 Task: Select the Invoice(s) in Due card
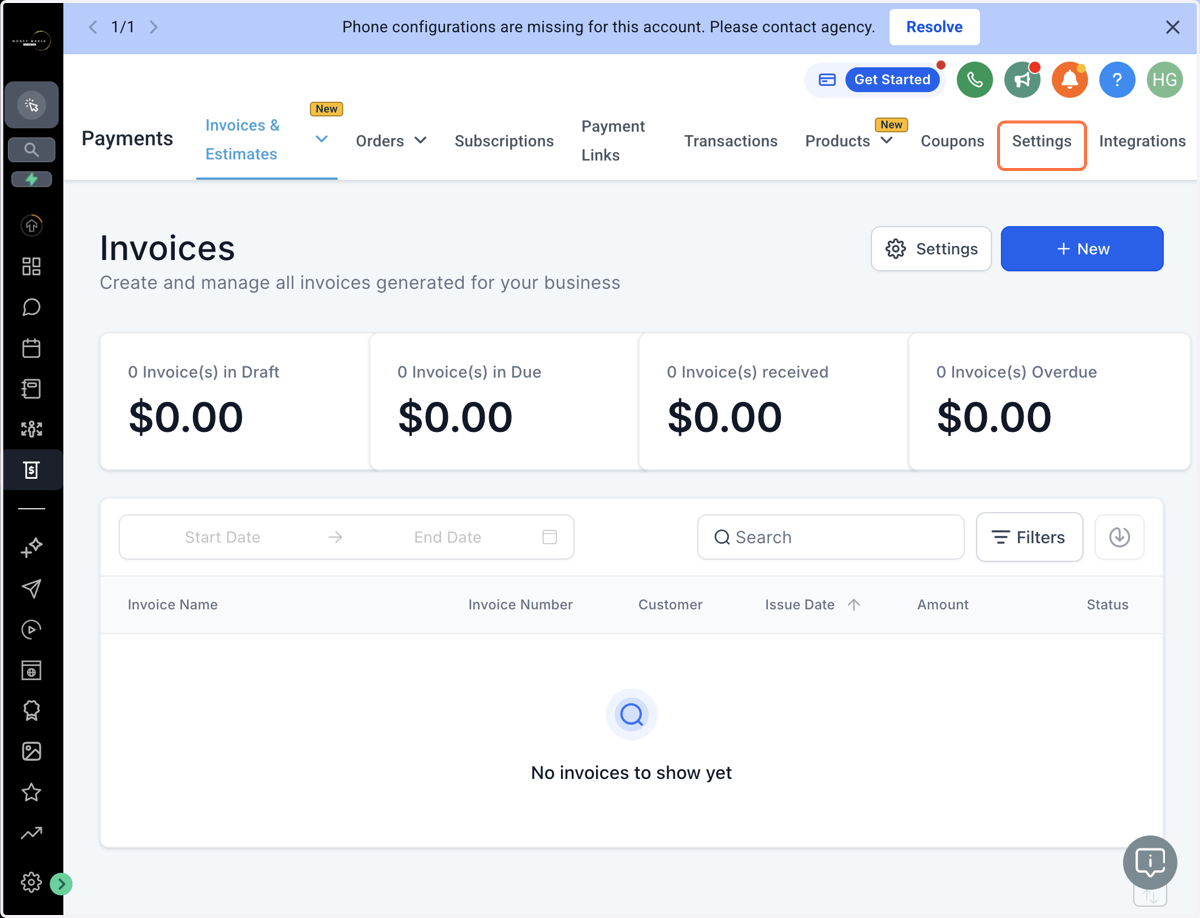[504, 401]
